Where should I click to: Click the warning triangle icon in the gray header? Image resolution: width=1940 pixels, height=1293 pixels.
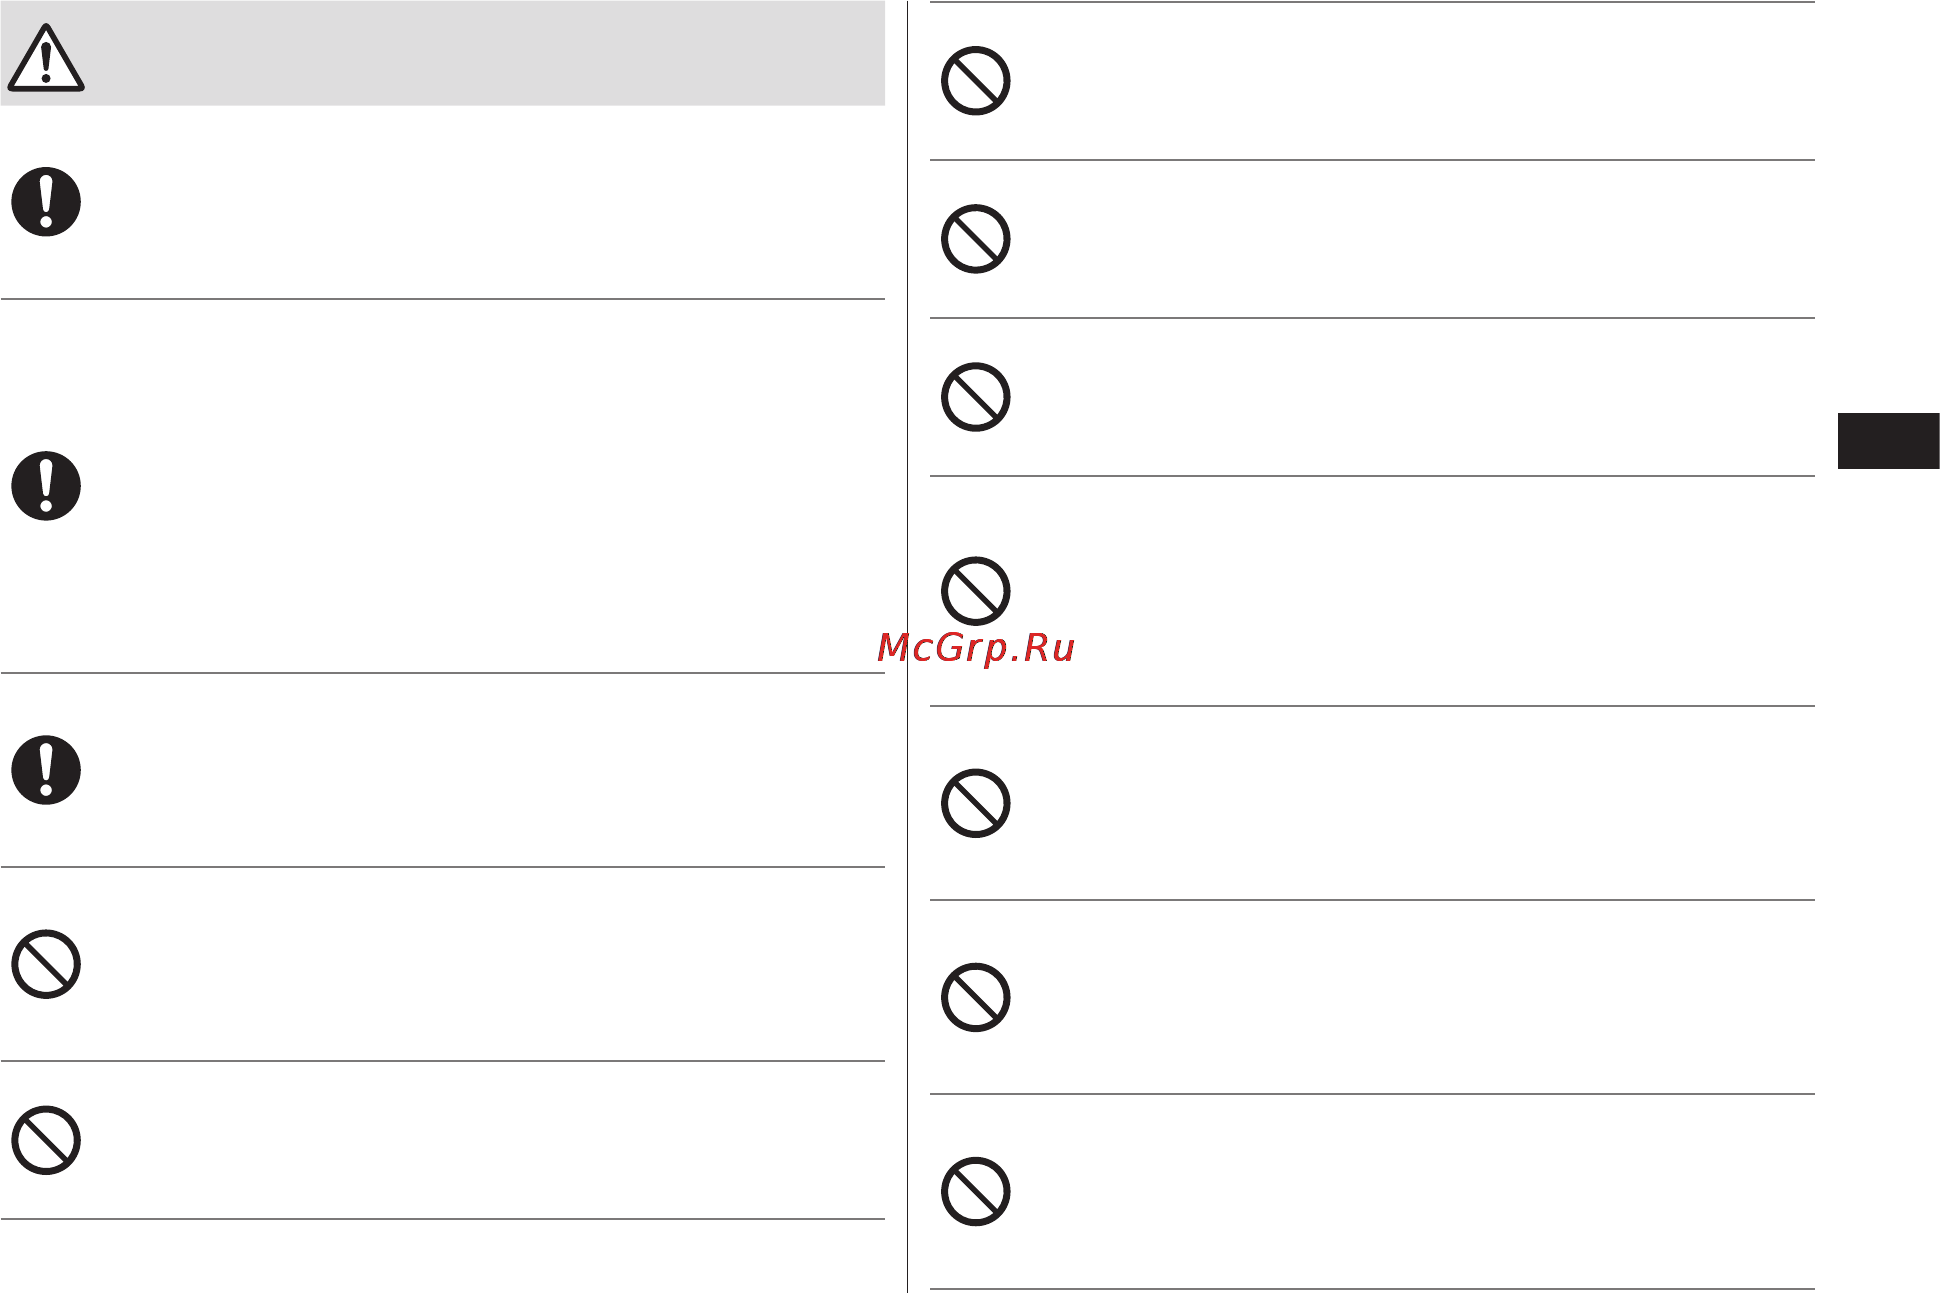tap(46, 58)
